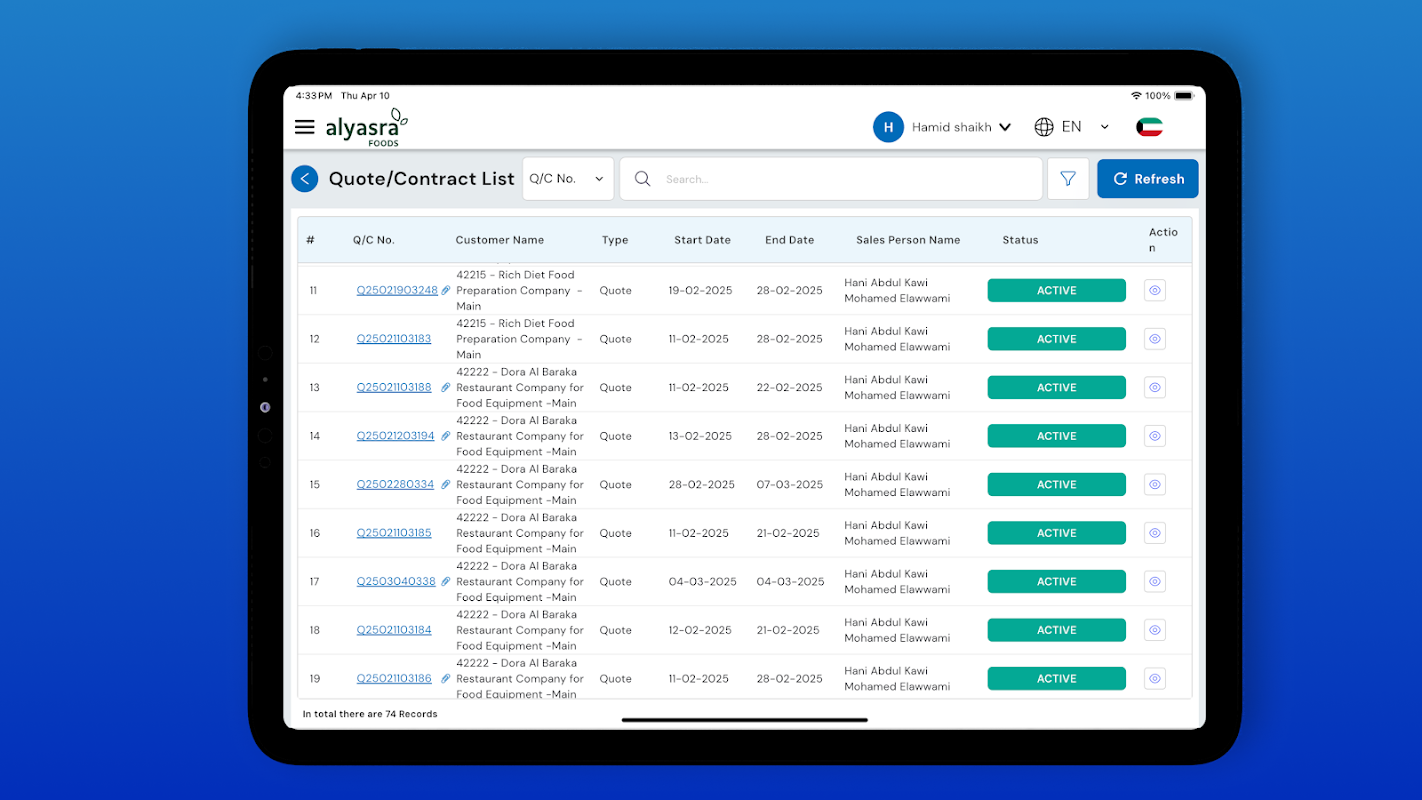Click the Quote/Contract List page title

point(421,179)
